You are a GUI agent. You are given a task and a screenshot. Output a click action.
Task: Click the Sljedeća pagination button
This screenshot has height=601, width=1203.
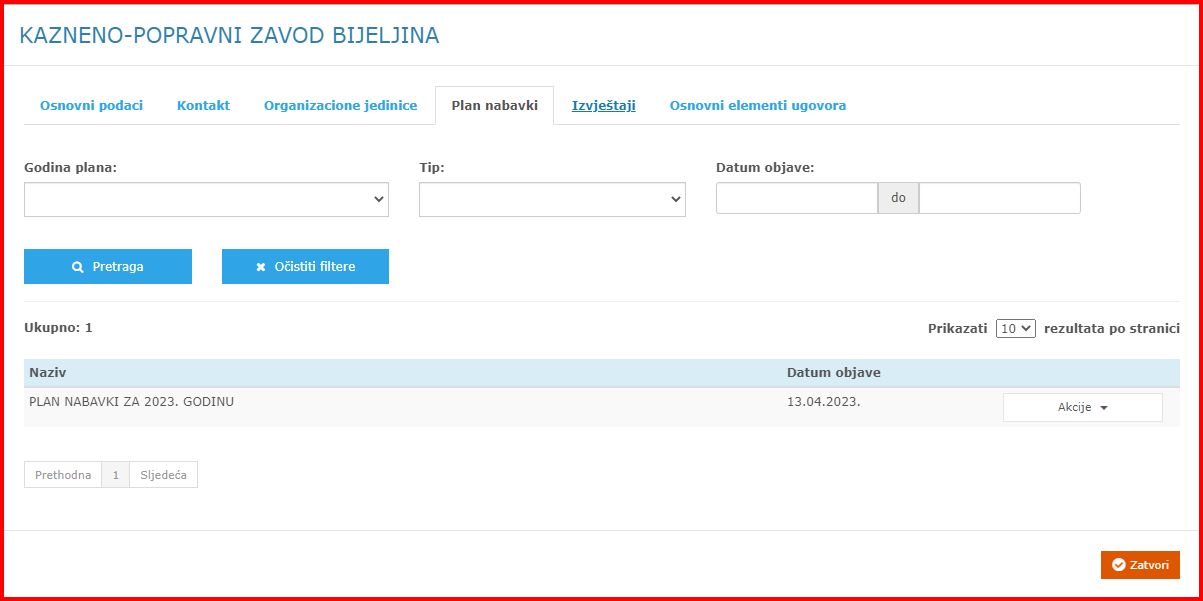pos(164,475)
